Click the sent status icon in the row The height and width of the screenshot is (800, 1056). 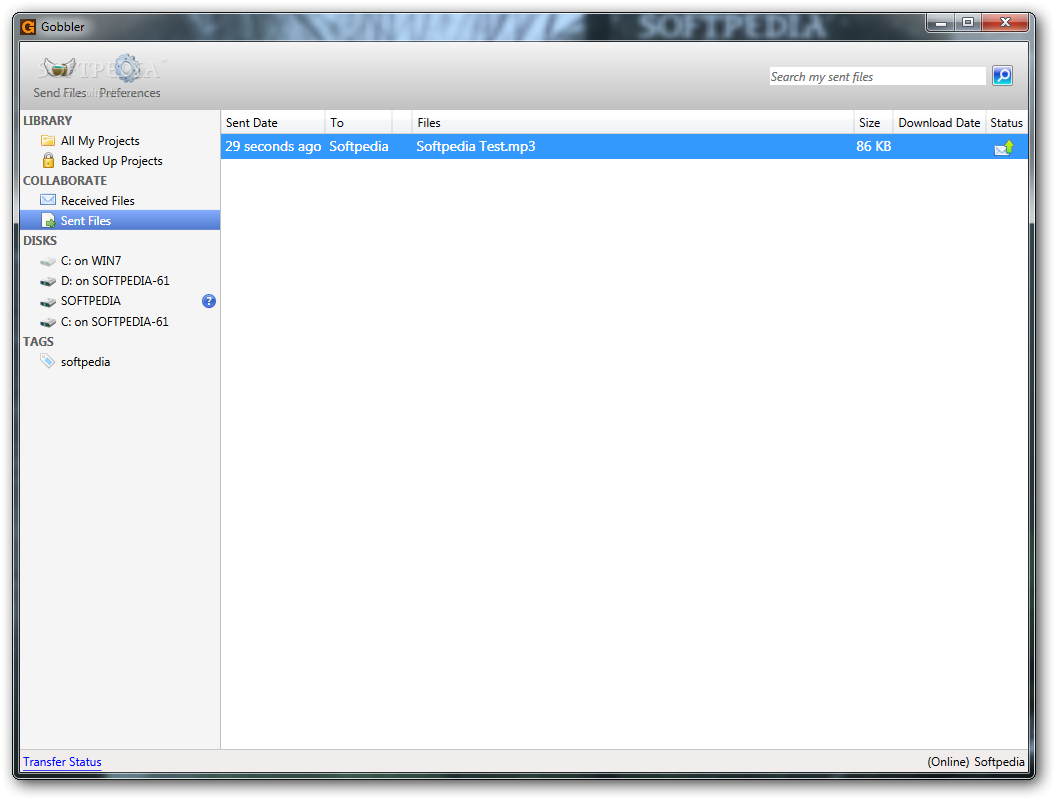(1004, 147)
